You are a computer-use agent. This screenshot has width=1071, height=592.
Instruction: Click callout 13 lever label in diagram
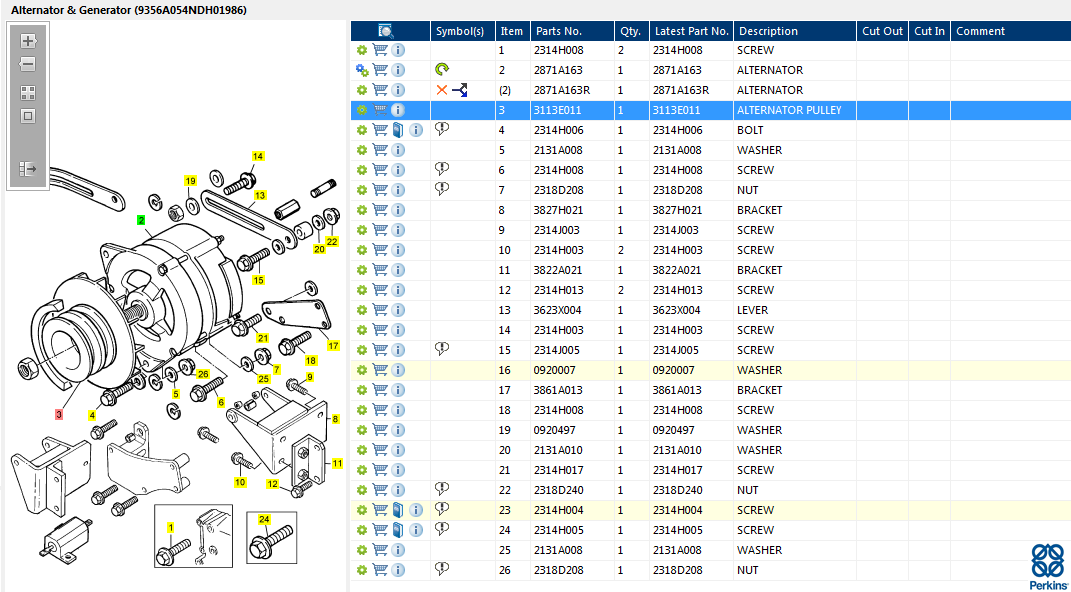pyautogui.click(x=260, y=195)
